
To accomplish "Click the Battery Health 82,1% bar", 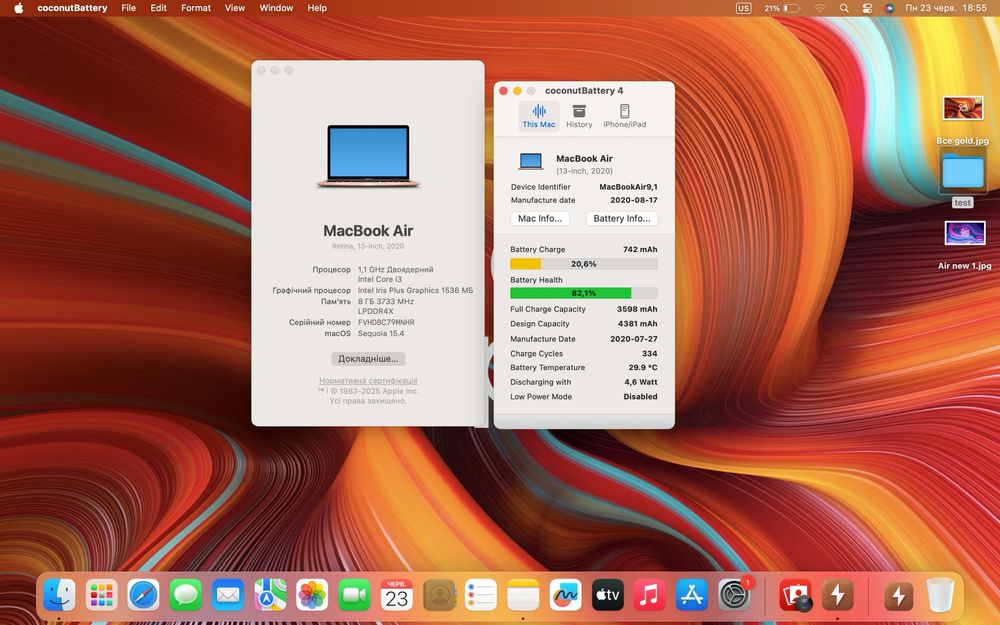I will click(584, 293).
